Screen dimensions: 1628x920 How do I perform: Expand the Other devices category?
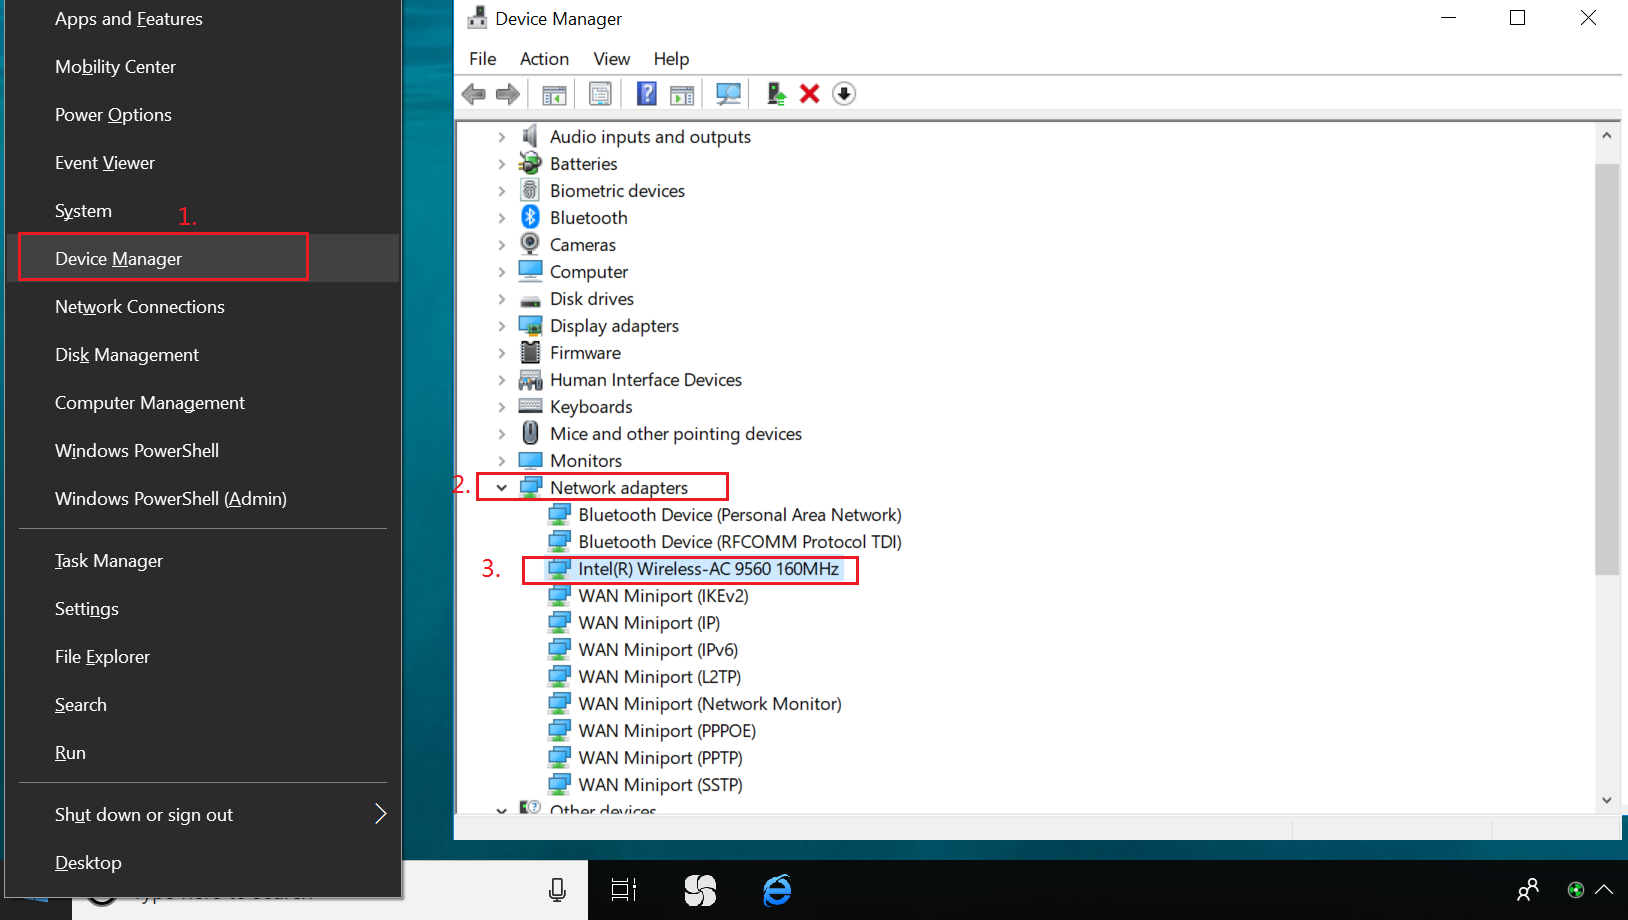click(x=502, y=810)
